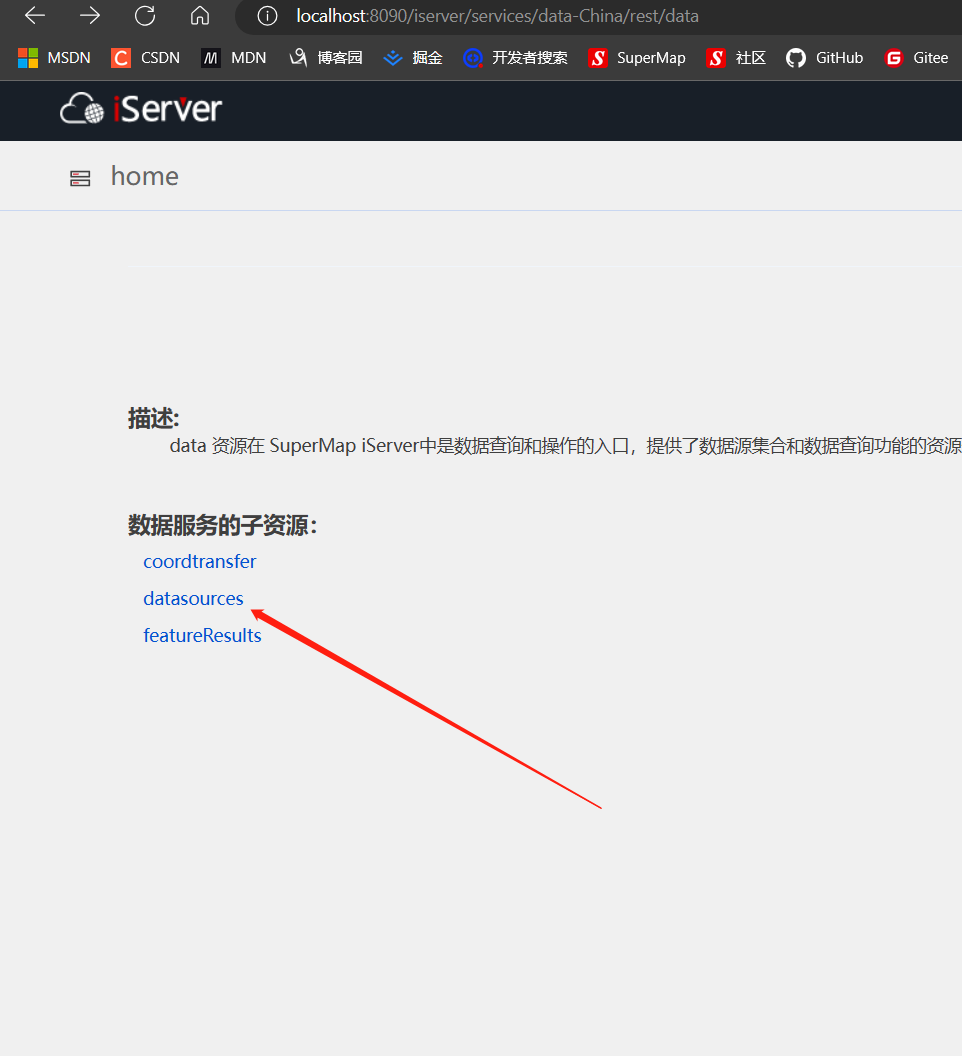
Task: Open the datasources sub-resource link
Action: coord(193,599)
